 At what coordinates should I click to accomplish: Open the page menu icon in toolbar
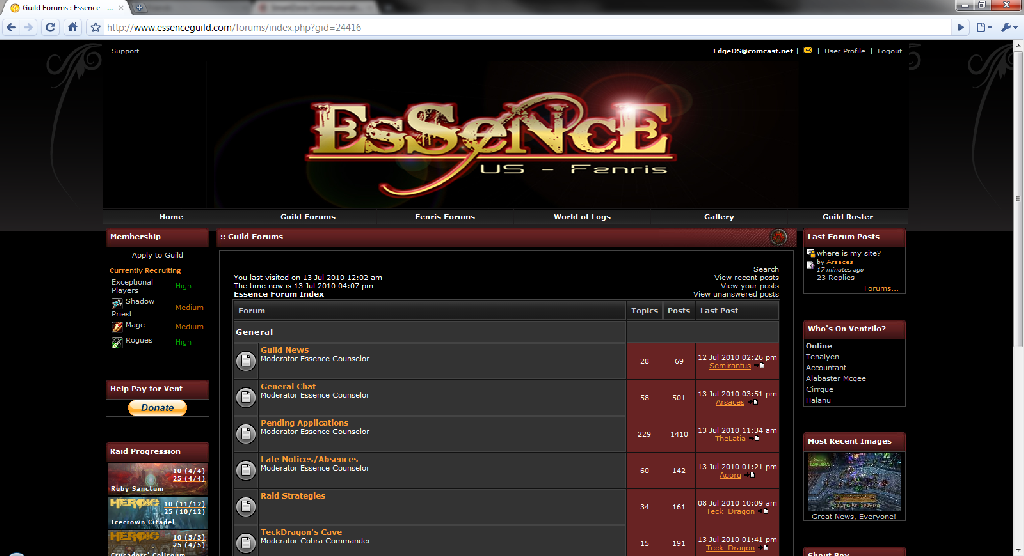984,27
